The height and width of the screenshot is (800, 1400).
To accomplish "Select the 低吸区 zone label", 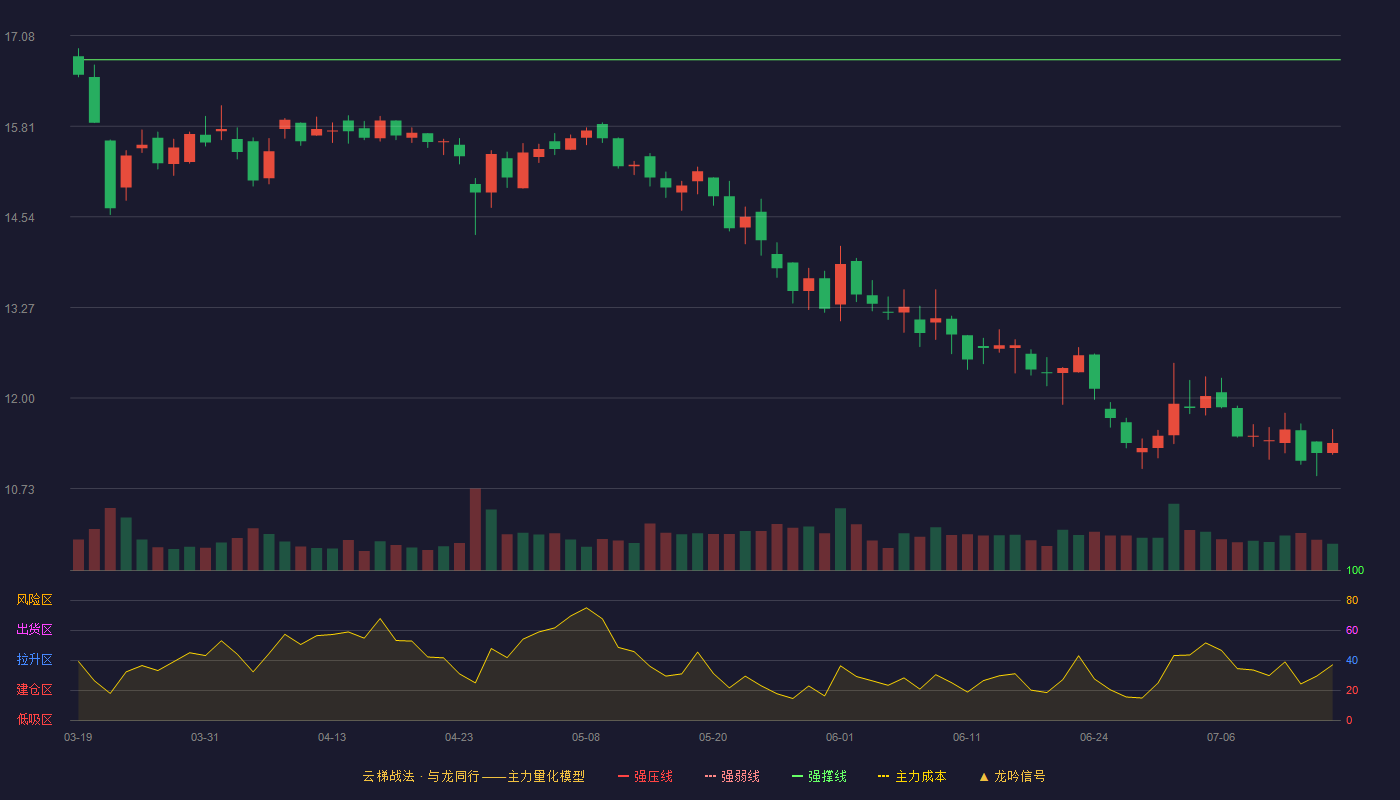I will pyautogui.click(x=34, y=719).
